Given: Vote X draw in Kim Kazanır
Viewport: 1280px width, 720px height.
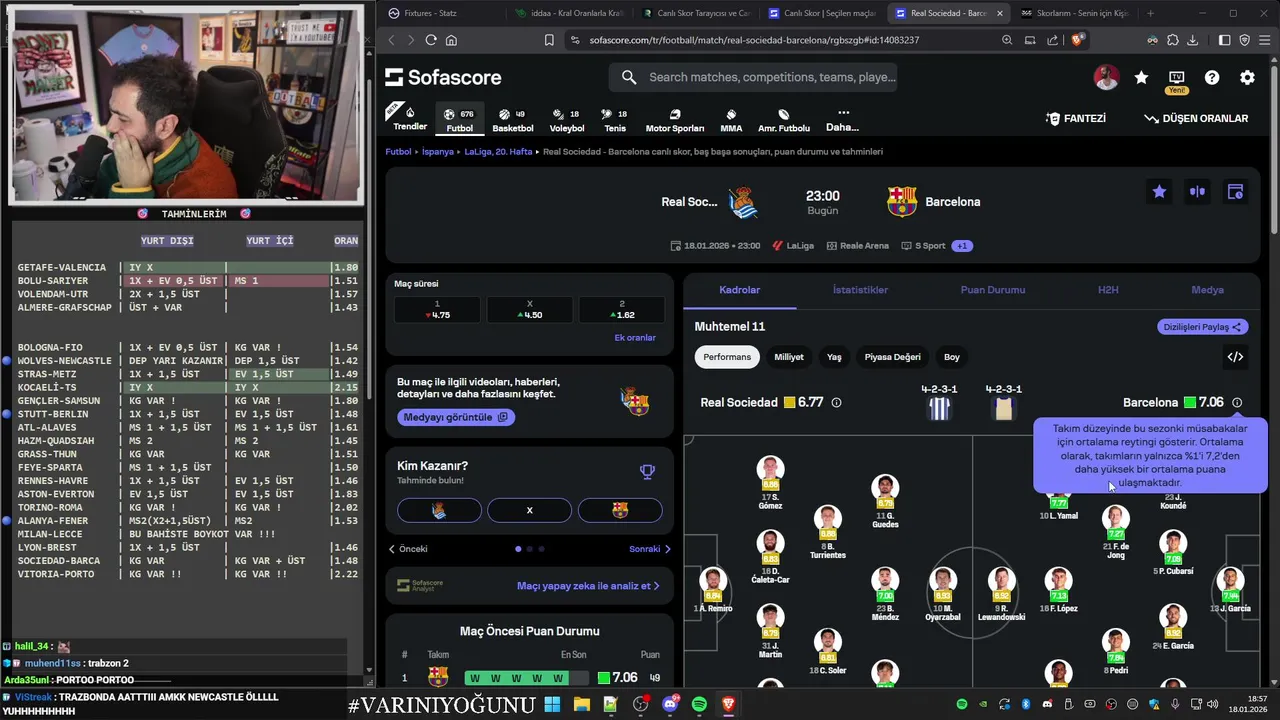Looking at the screenshot, I should click(529, 510).
